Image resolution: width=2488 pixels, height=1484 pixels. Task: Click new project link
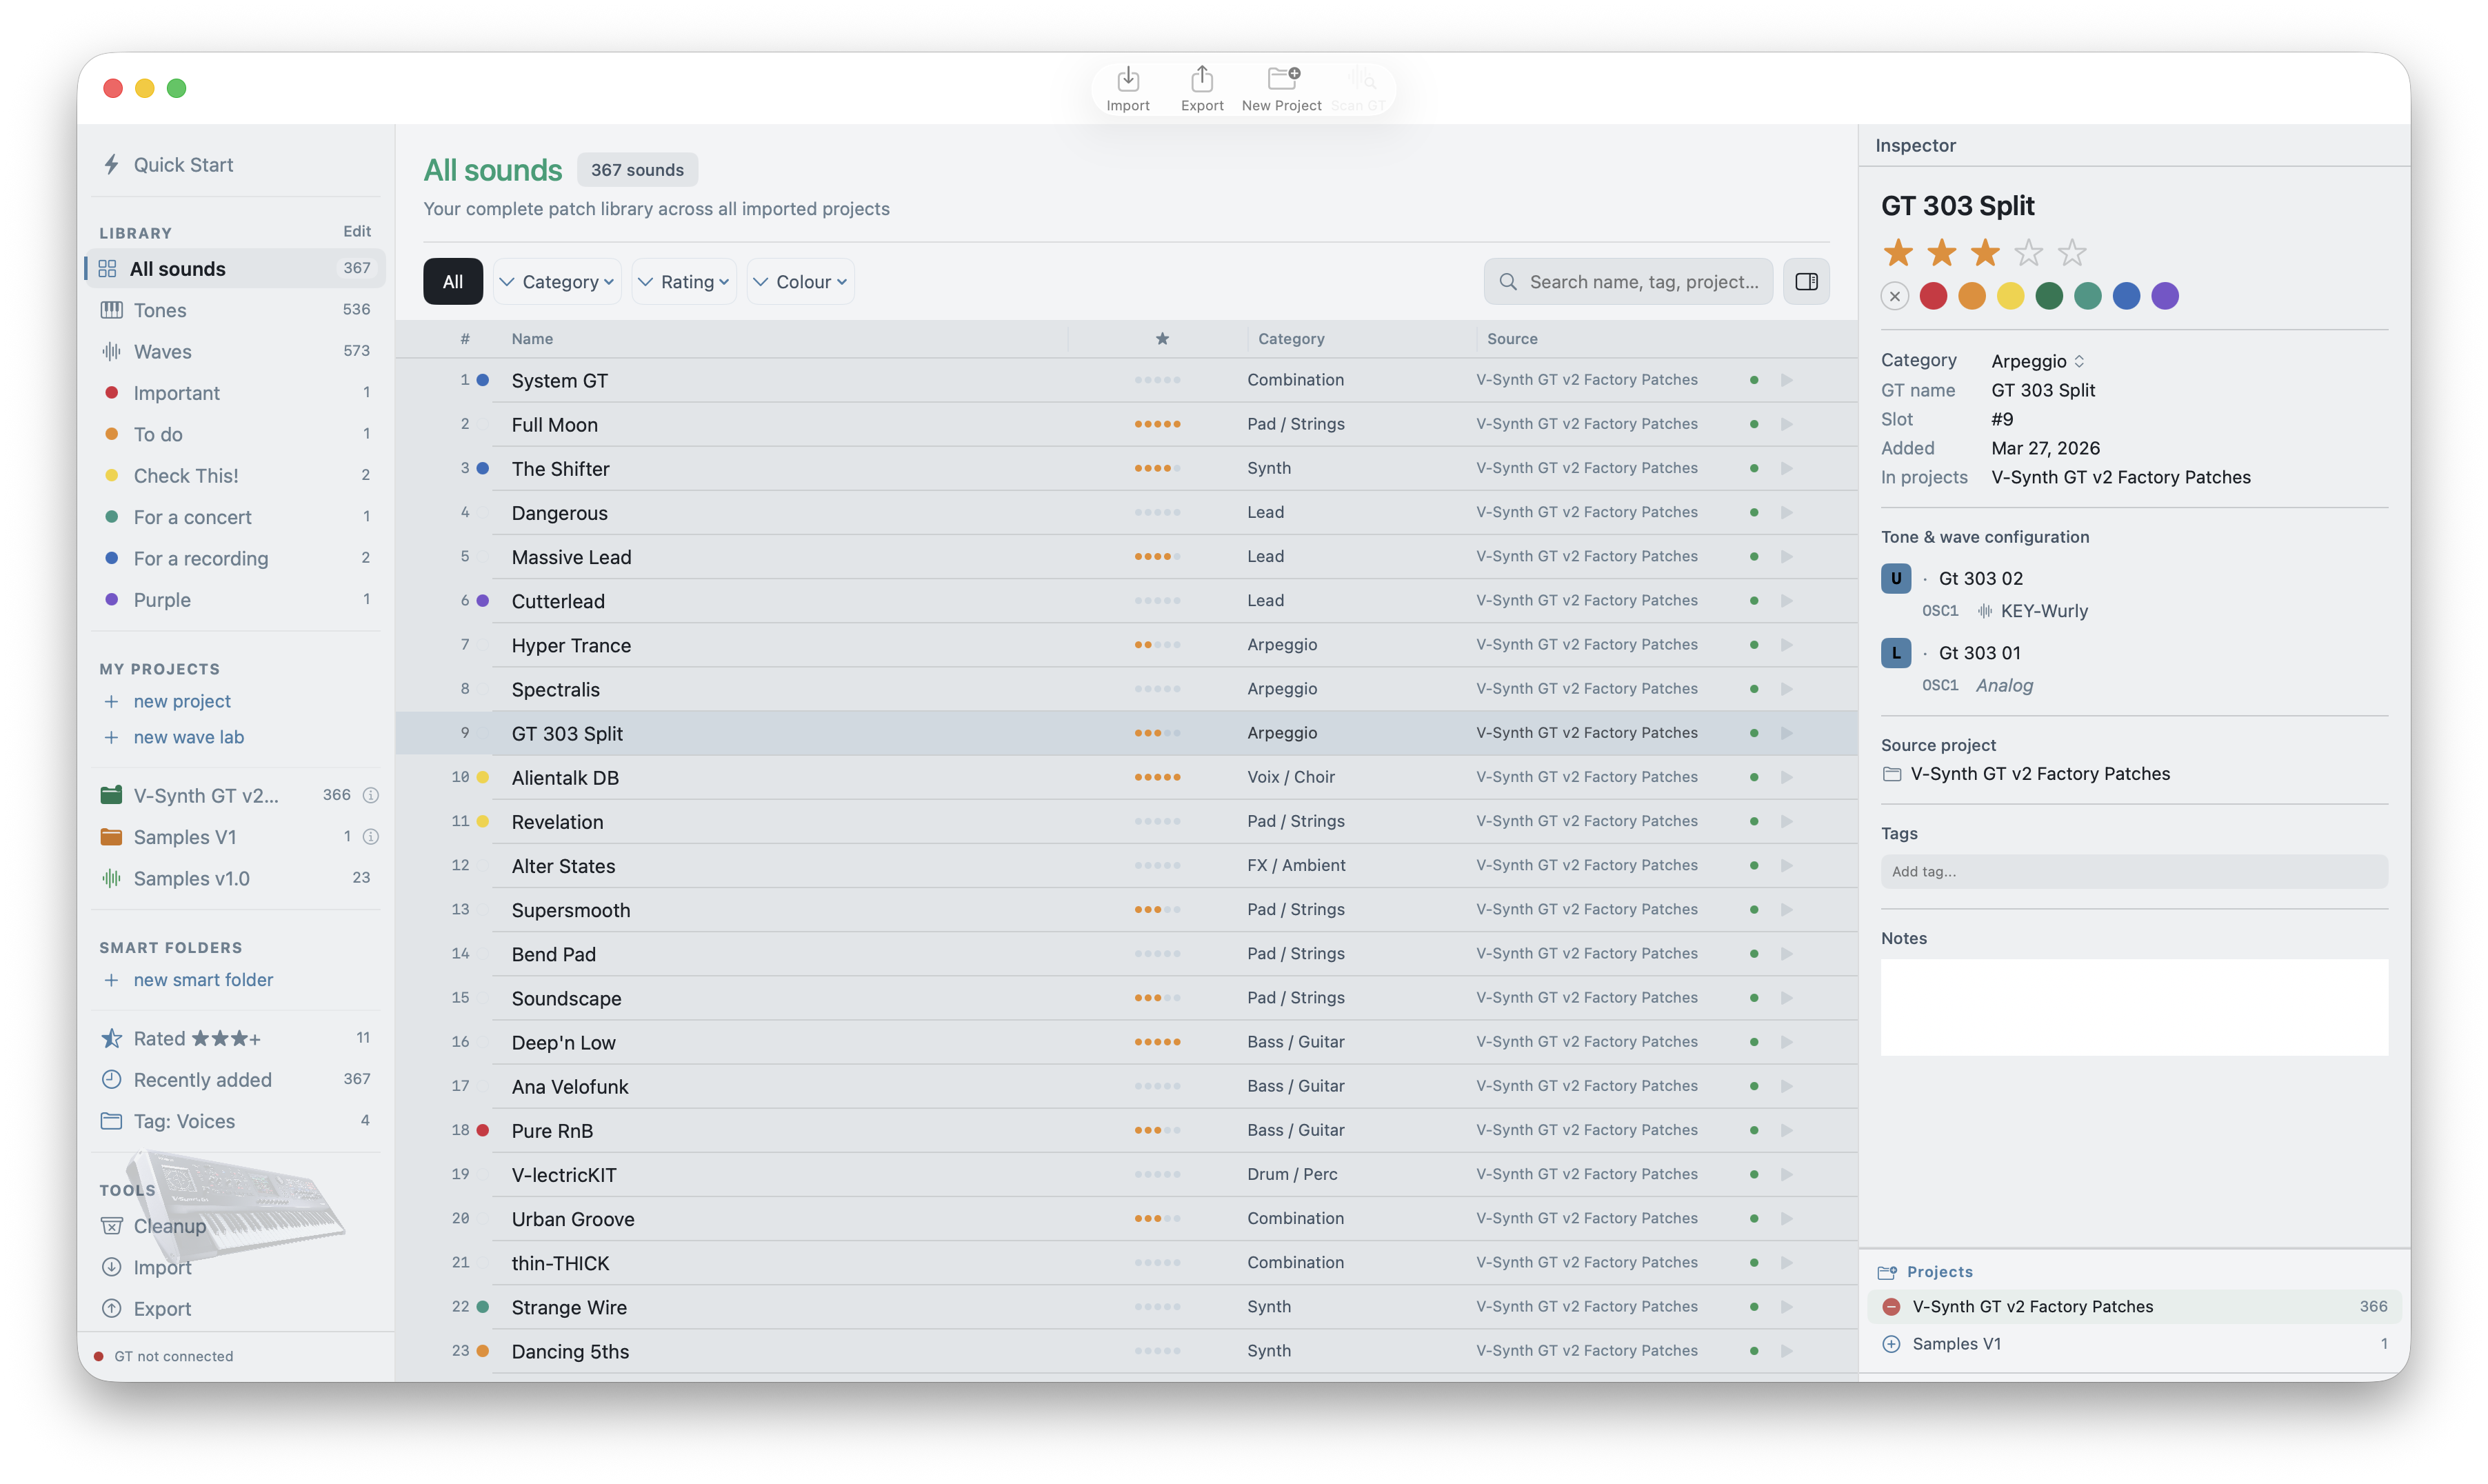[x=182, y=701]
